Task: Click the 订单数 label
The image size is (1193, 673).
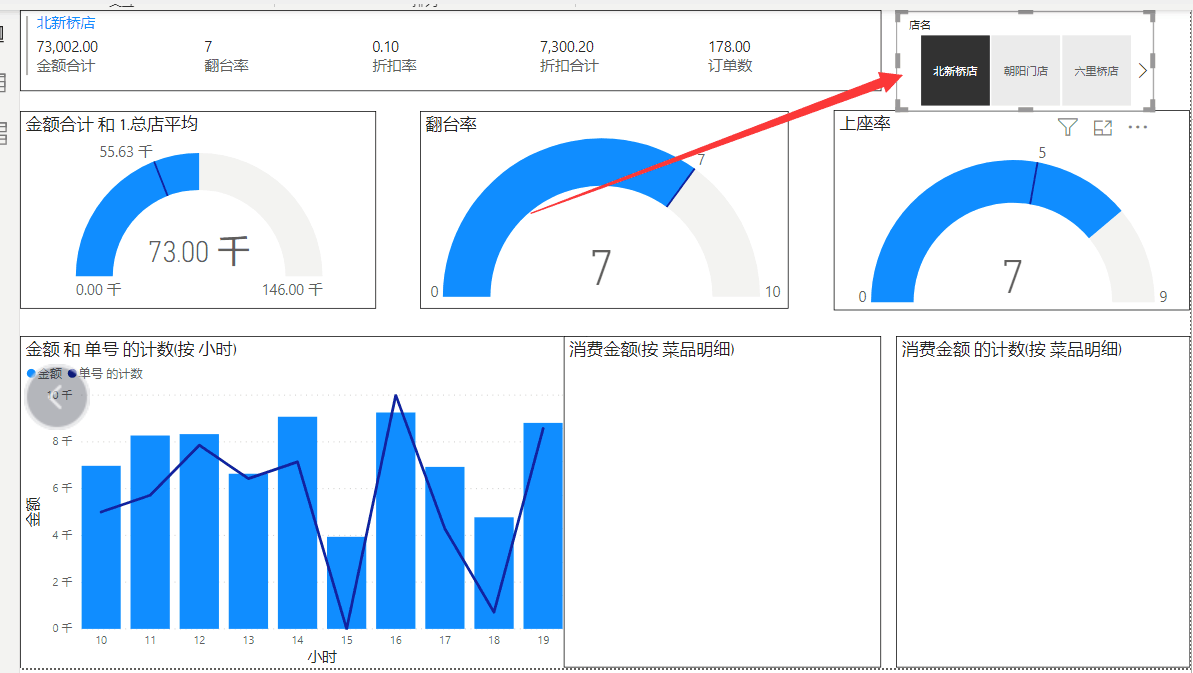Action: pos(730,65)
